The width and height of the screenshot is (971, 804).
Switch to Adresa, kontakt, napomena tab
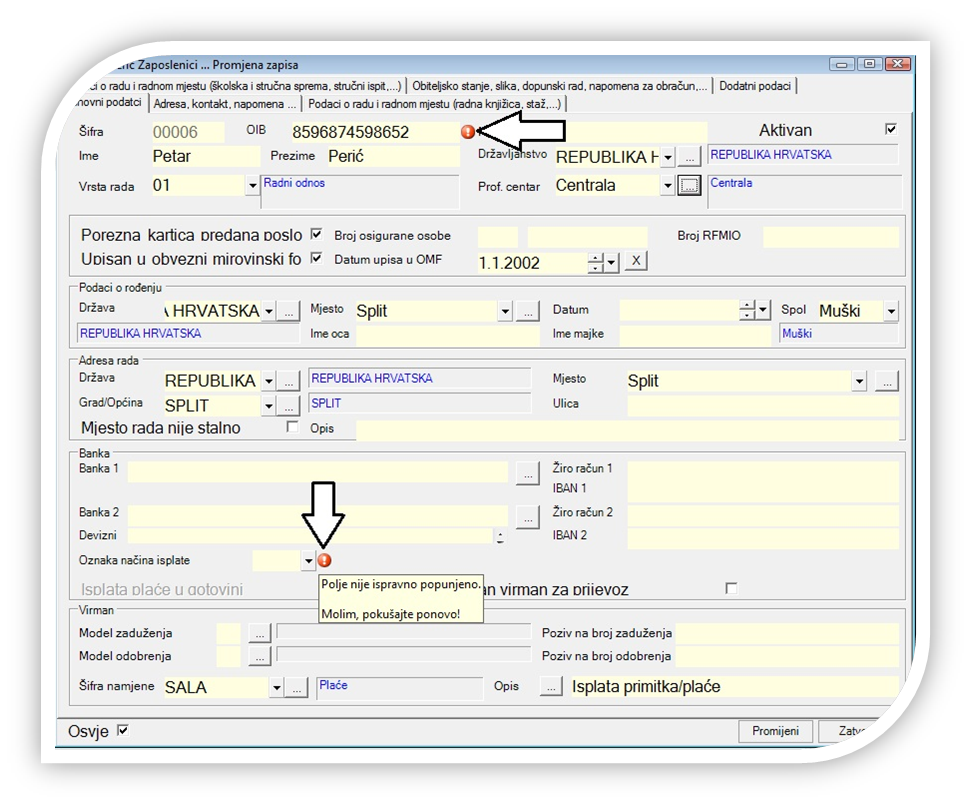[x=225, y=104]
